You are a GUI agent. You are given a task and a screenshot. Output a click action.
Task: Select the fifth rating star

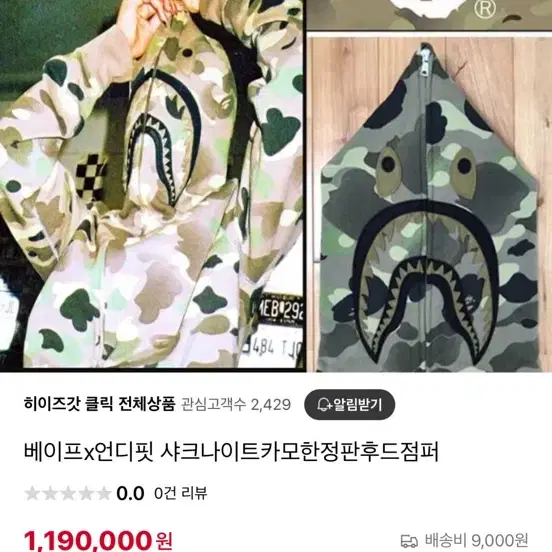tap(104, 493)
